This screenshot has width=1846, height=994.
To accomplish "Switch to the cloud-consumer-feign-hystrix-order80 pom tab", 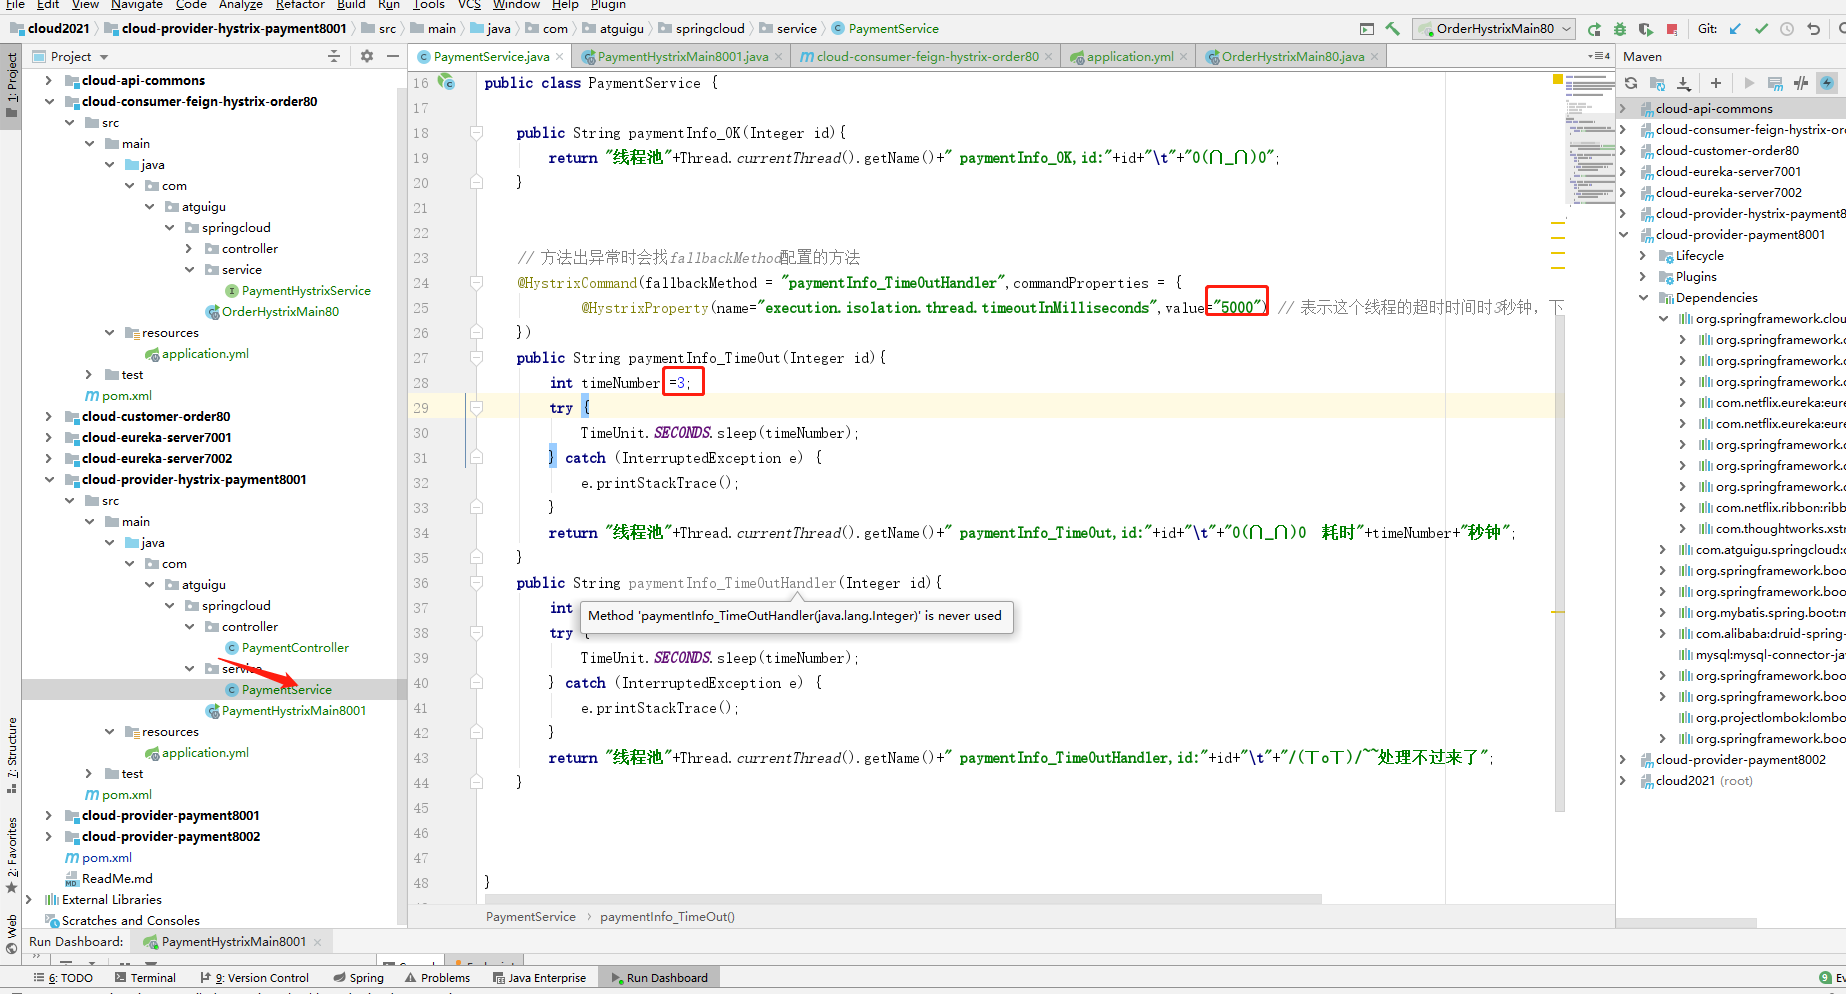I will coord(926,57).
